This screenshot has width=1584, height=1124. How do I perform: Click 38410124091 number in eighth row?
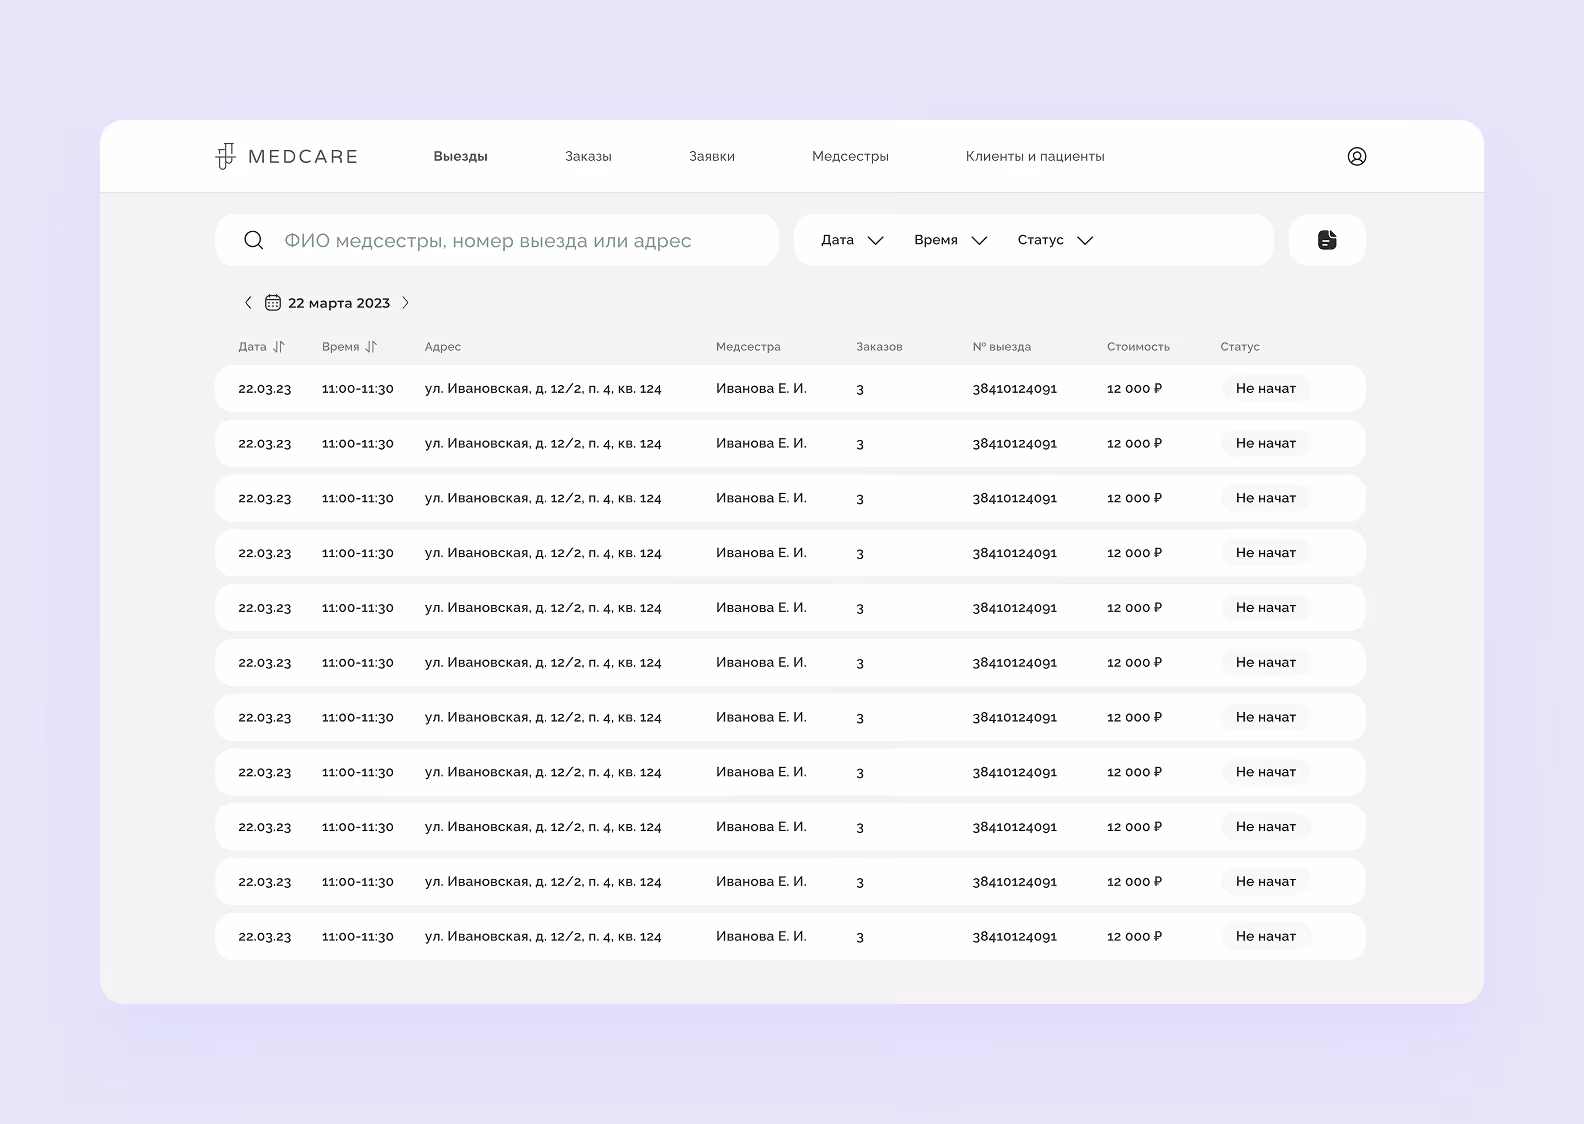(1014, 772)
